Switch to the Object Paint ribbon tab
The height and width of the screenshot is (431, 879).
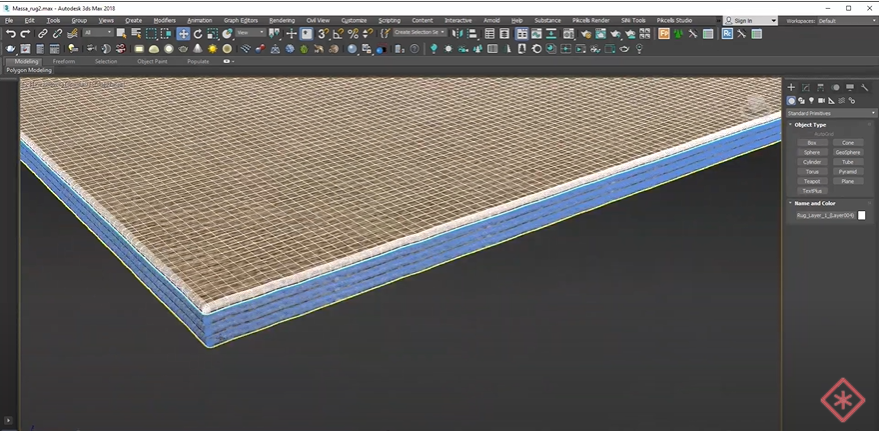click(x=151, y=61)
